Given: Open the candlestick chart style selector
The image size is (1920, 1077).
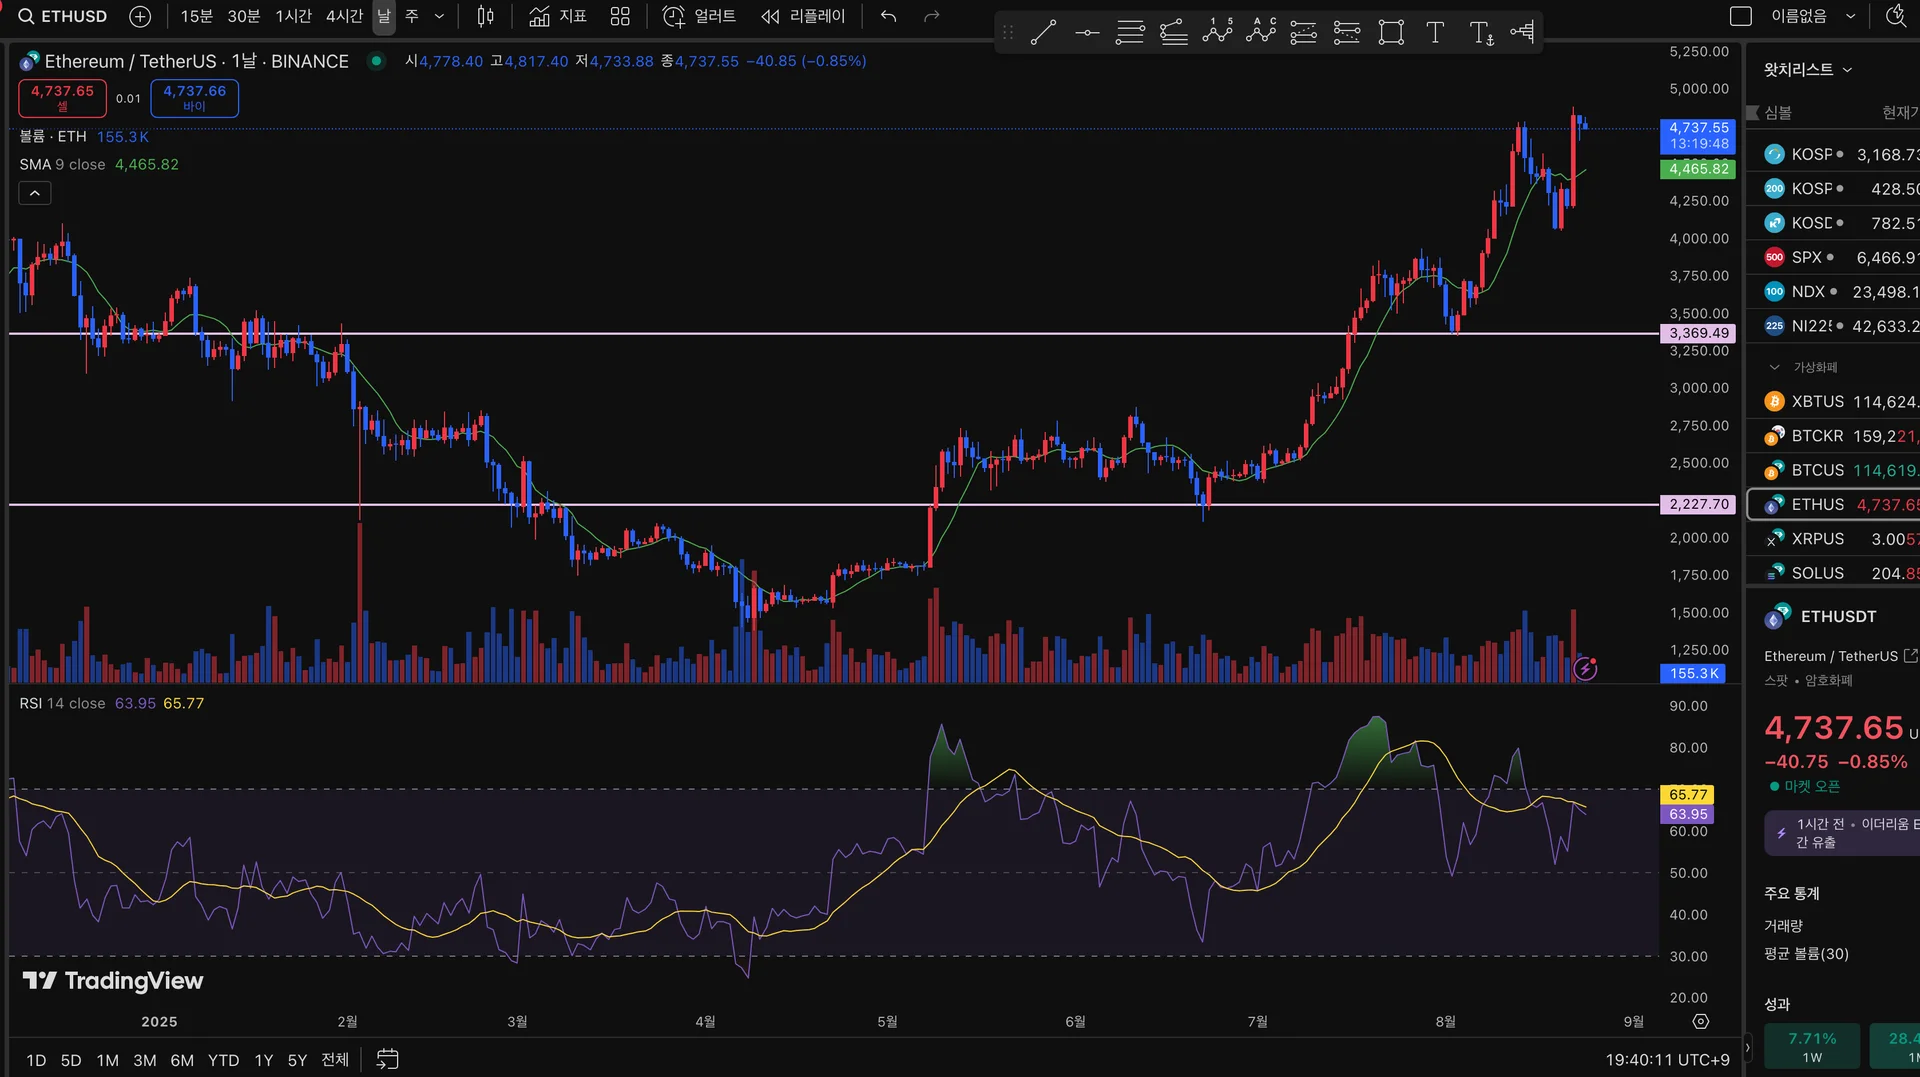Looking at the screenshot, I should (485, 16).
